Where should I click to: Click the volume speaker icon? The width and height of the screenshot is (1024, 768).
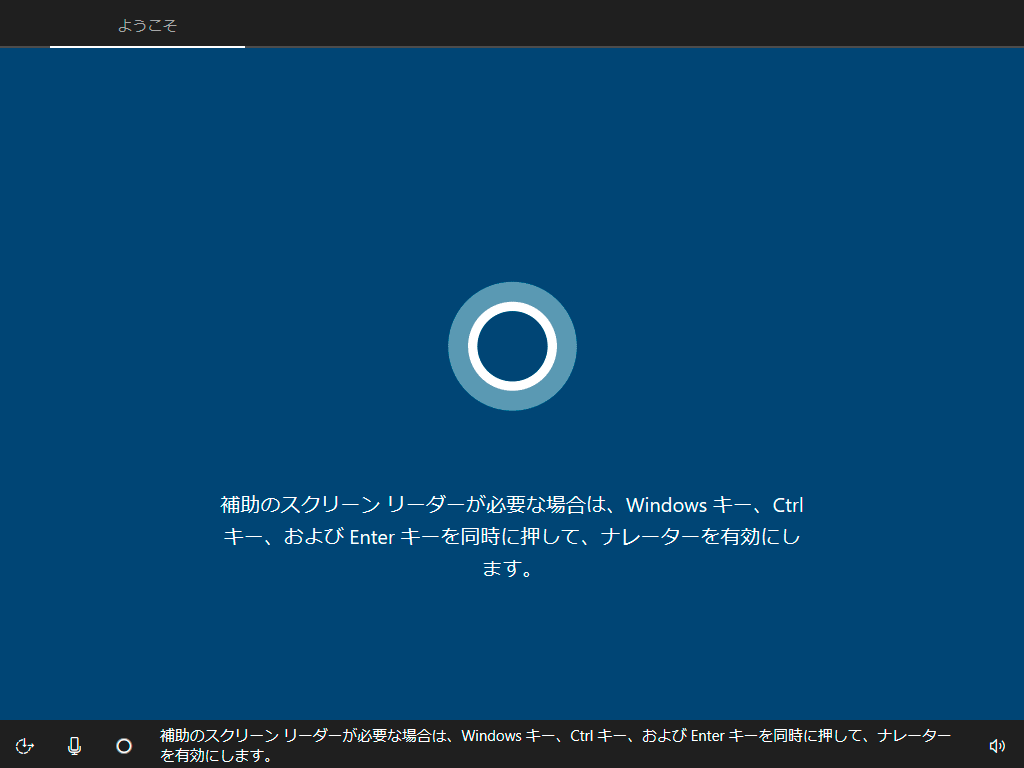click(996, 745)
